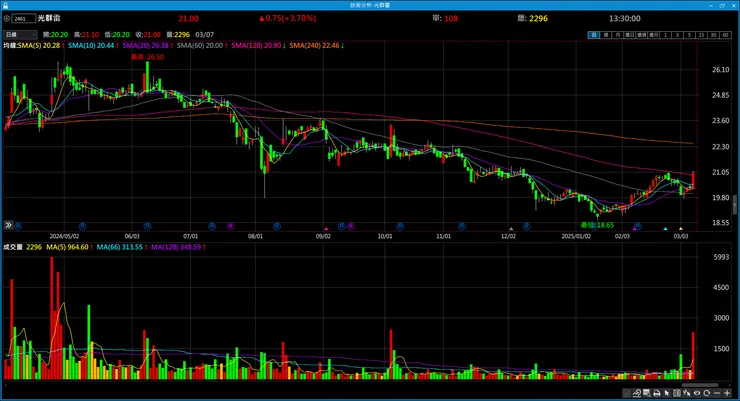
Task: Click the cyan triangle marker near 03/03
Action: pyautogui.click(x=665, y=228)
